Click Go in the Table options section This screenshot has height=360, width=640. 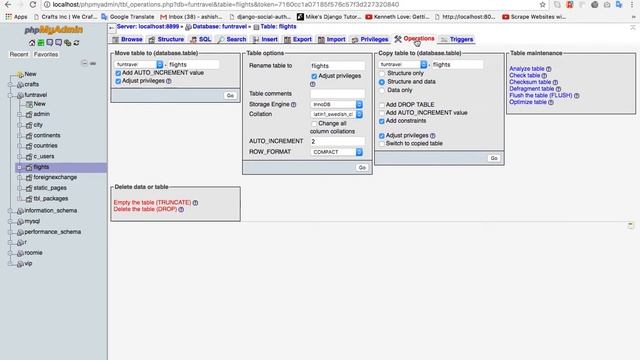(x=362, y=168)
